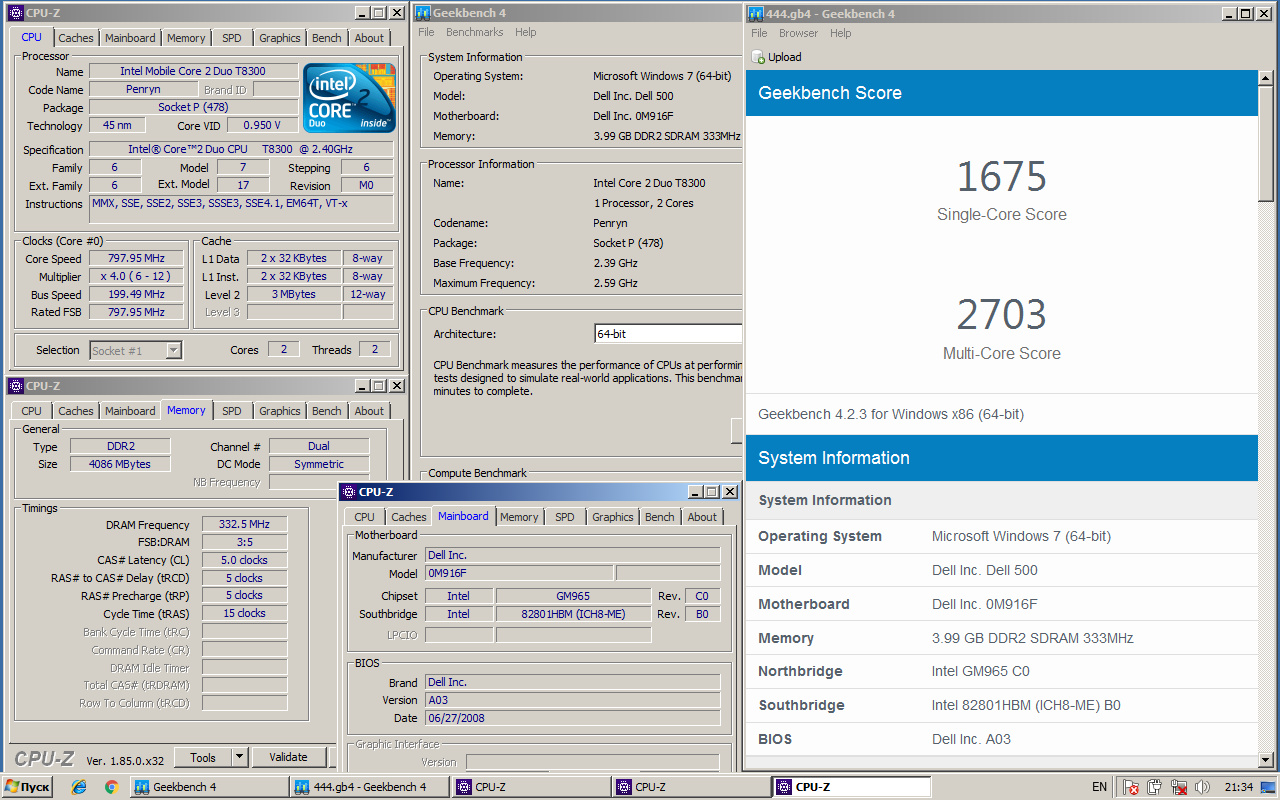
Task: Click the Southbridge field 82801HBM (ICH8-ME)
Action: tap(573, 614)
